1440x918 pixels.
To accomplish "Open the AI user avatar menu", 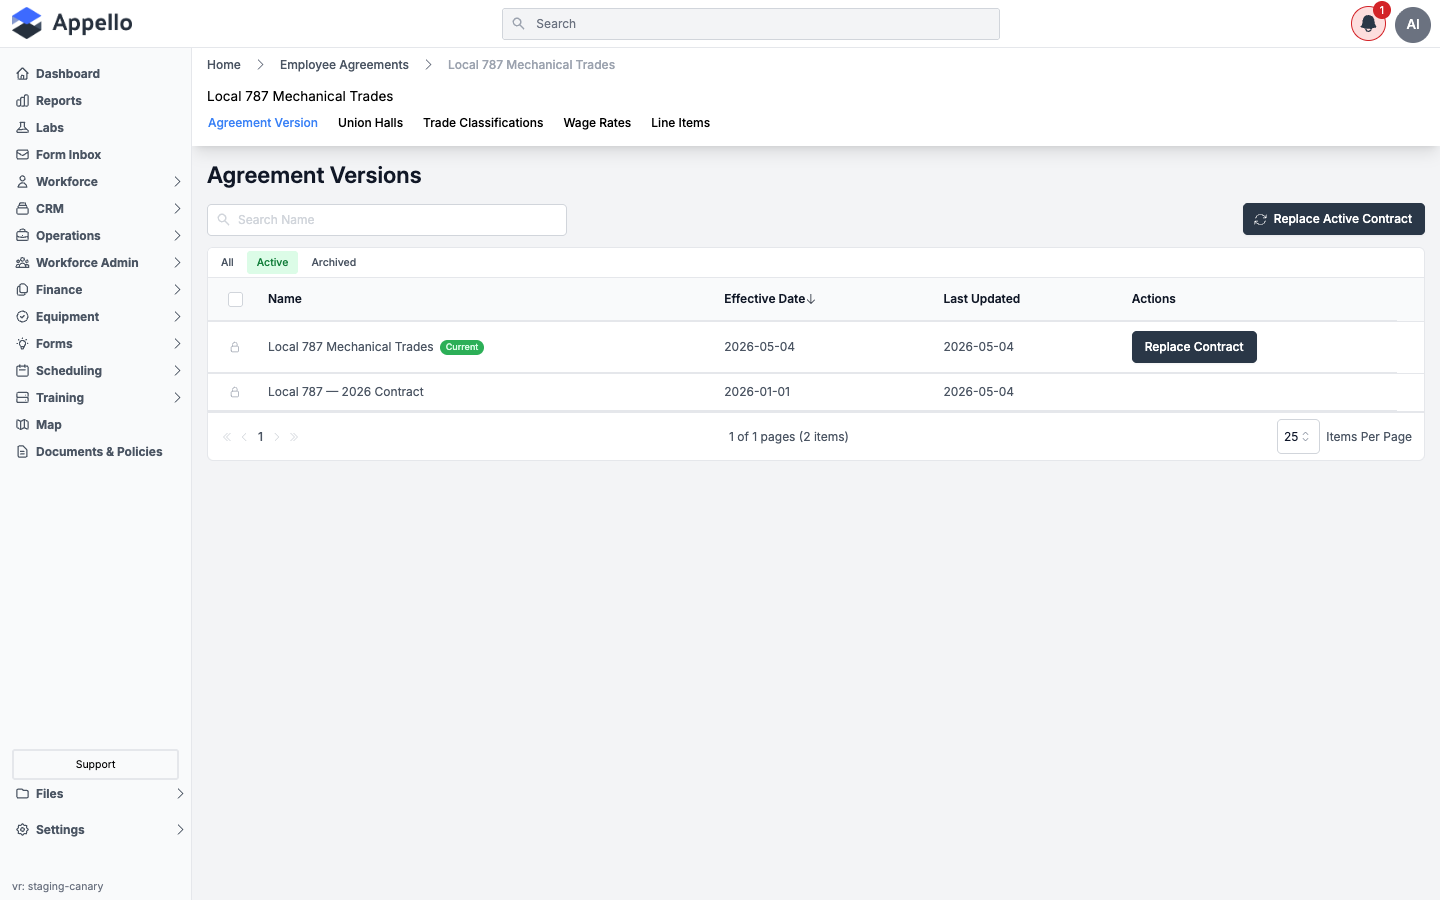I will coord(1413,24).
